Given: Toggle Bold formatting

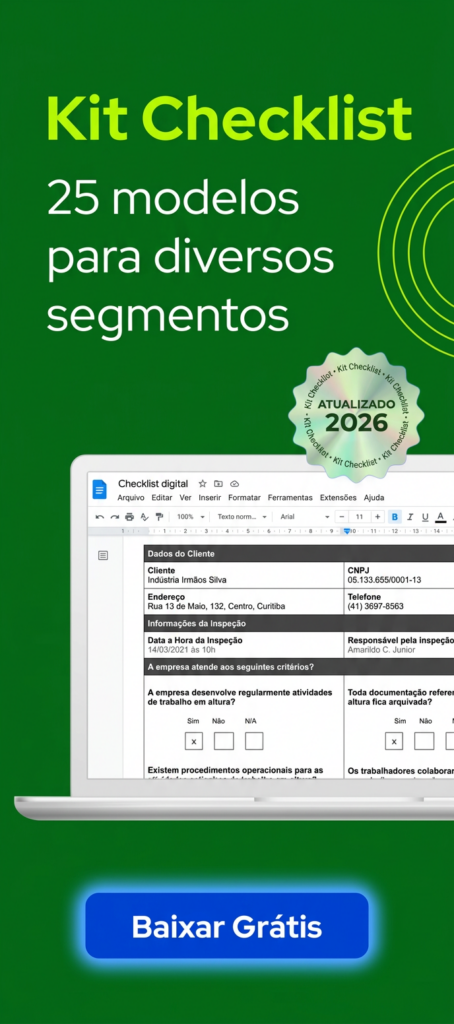Looking at the screenshot, I should pyautogui.click(x=395, y=517).
